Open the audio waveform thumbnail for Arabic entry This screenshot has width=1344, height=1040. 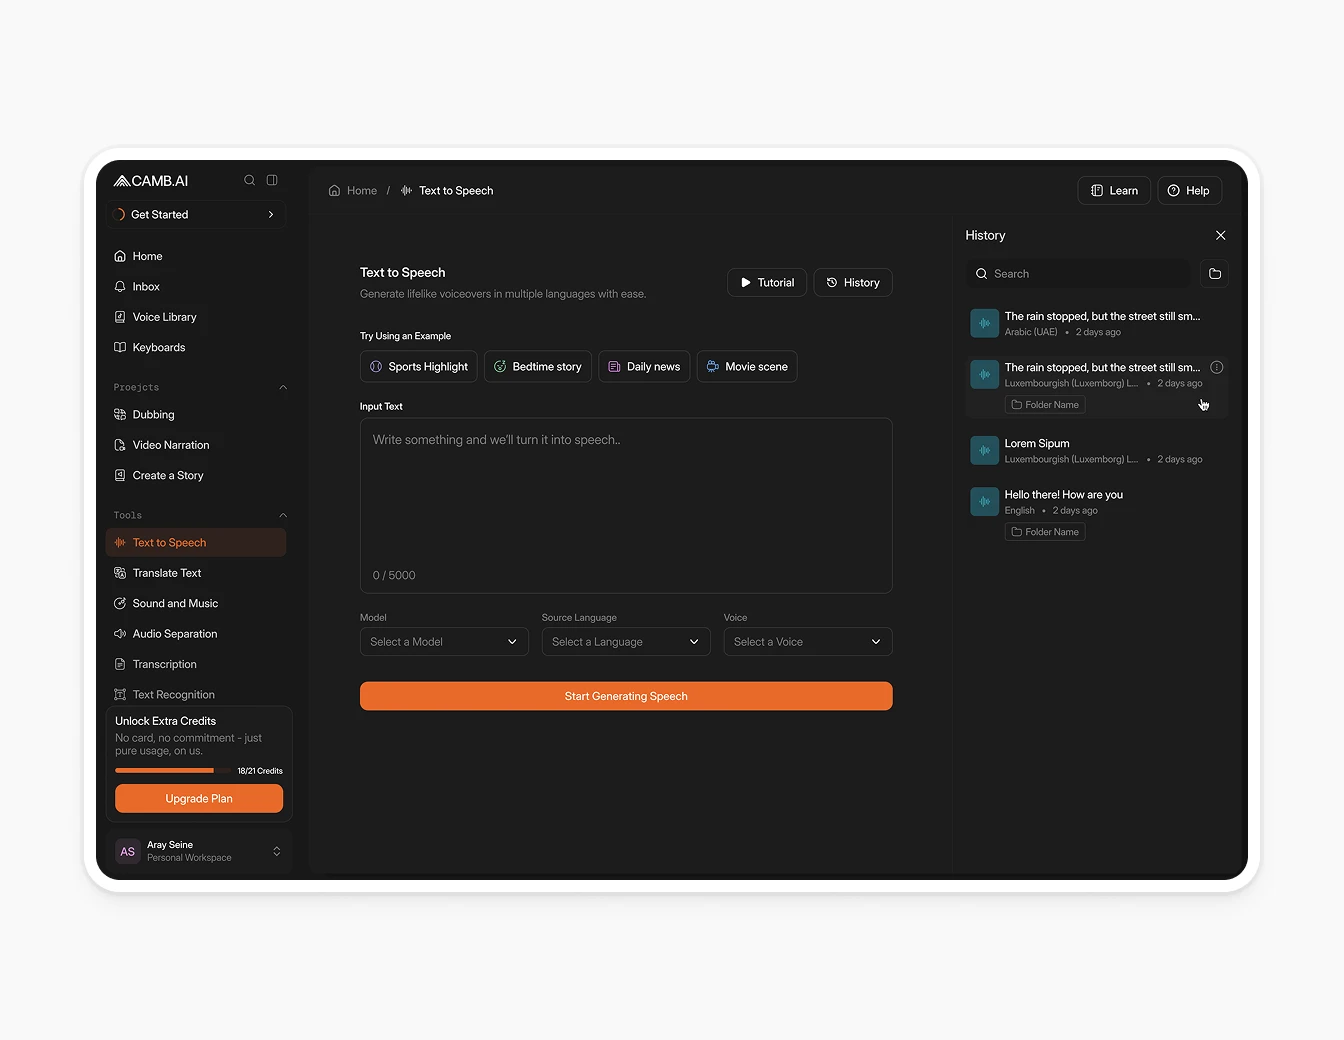point(984,323)
